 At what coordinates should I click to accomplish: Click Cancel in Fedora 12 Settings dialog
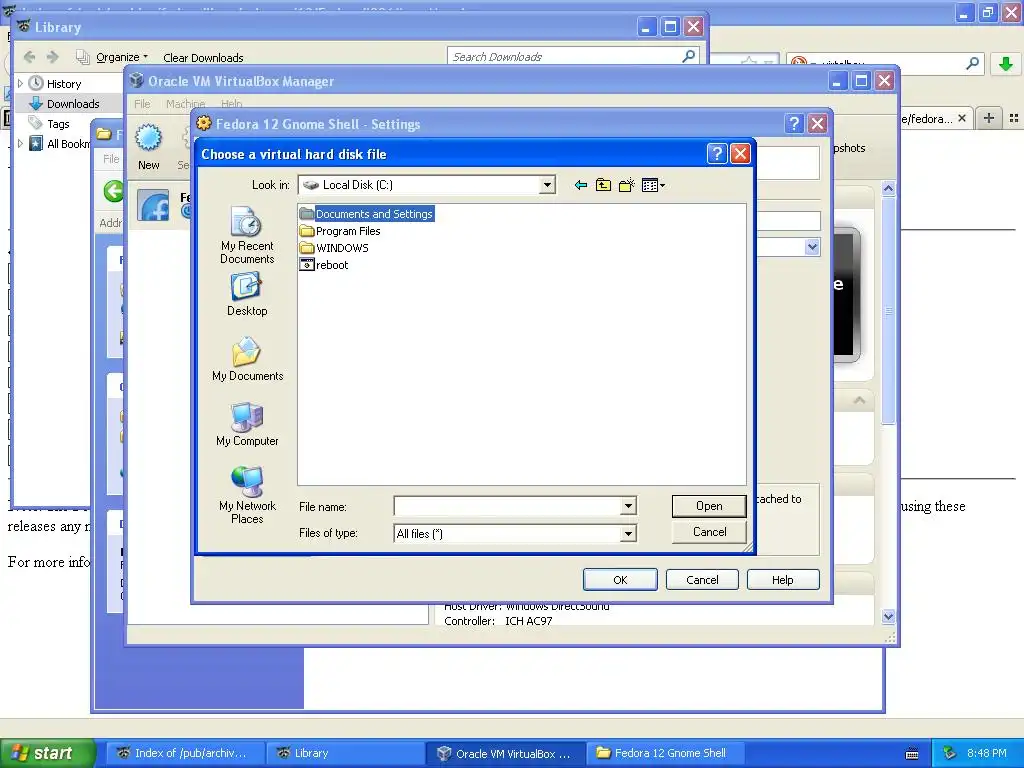pyautogui.click(x=702, y=580)
